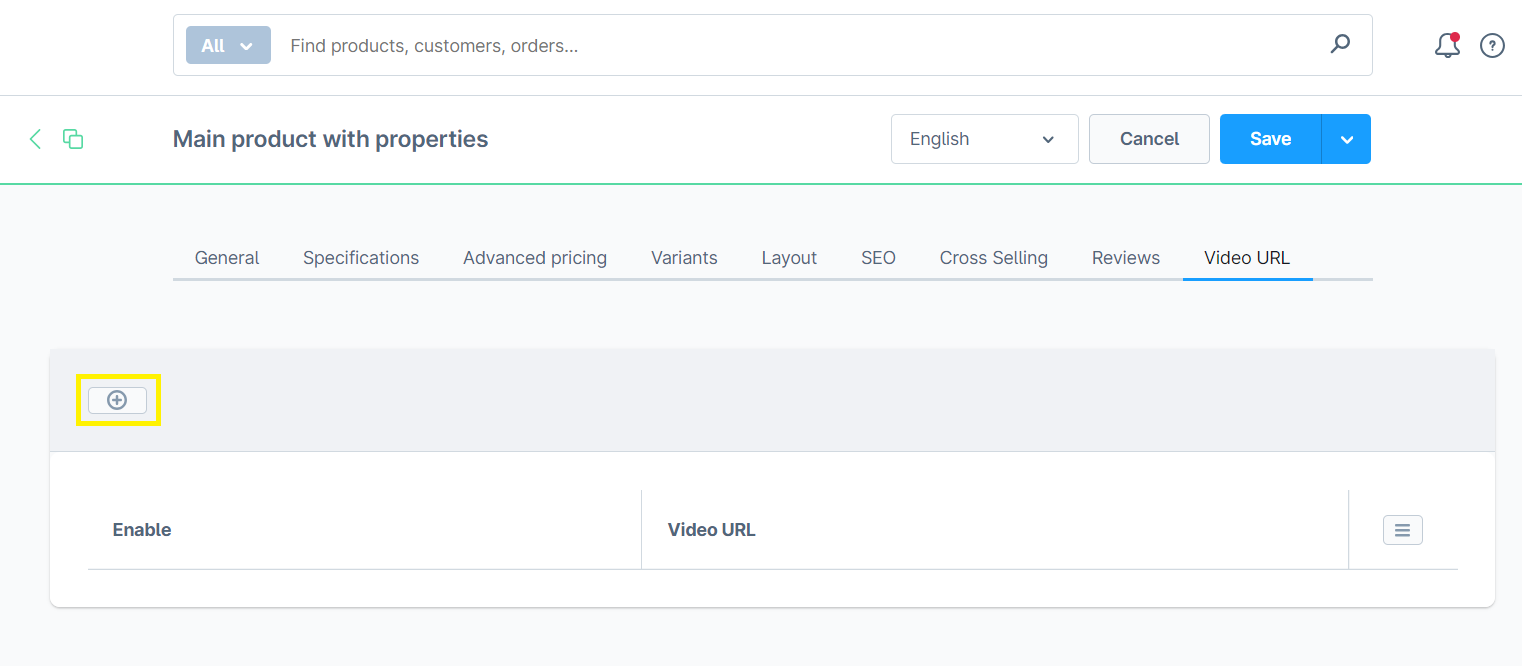Click the Save button
The image size is (1522, 666).
click(1269, 139)
